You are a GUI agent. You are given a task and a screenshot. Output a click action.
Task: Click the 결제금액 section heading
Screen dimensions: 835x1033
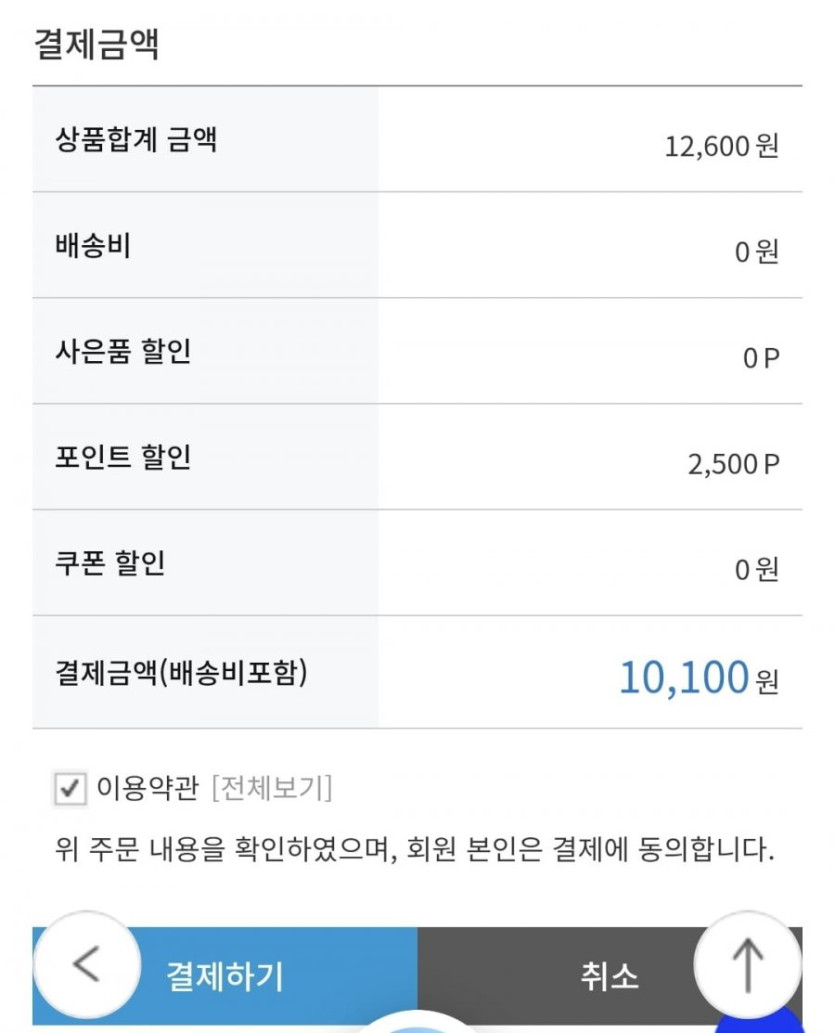pos(96,45)
